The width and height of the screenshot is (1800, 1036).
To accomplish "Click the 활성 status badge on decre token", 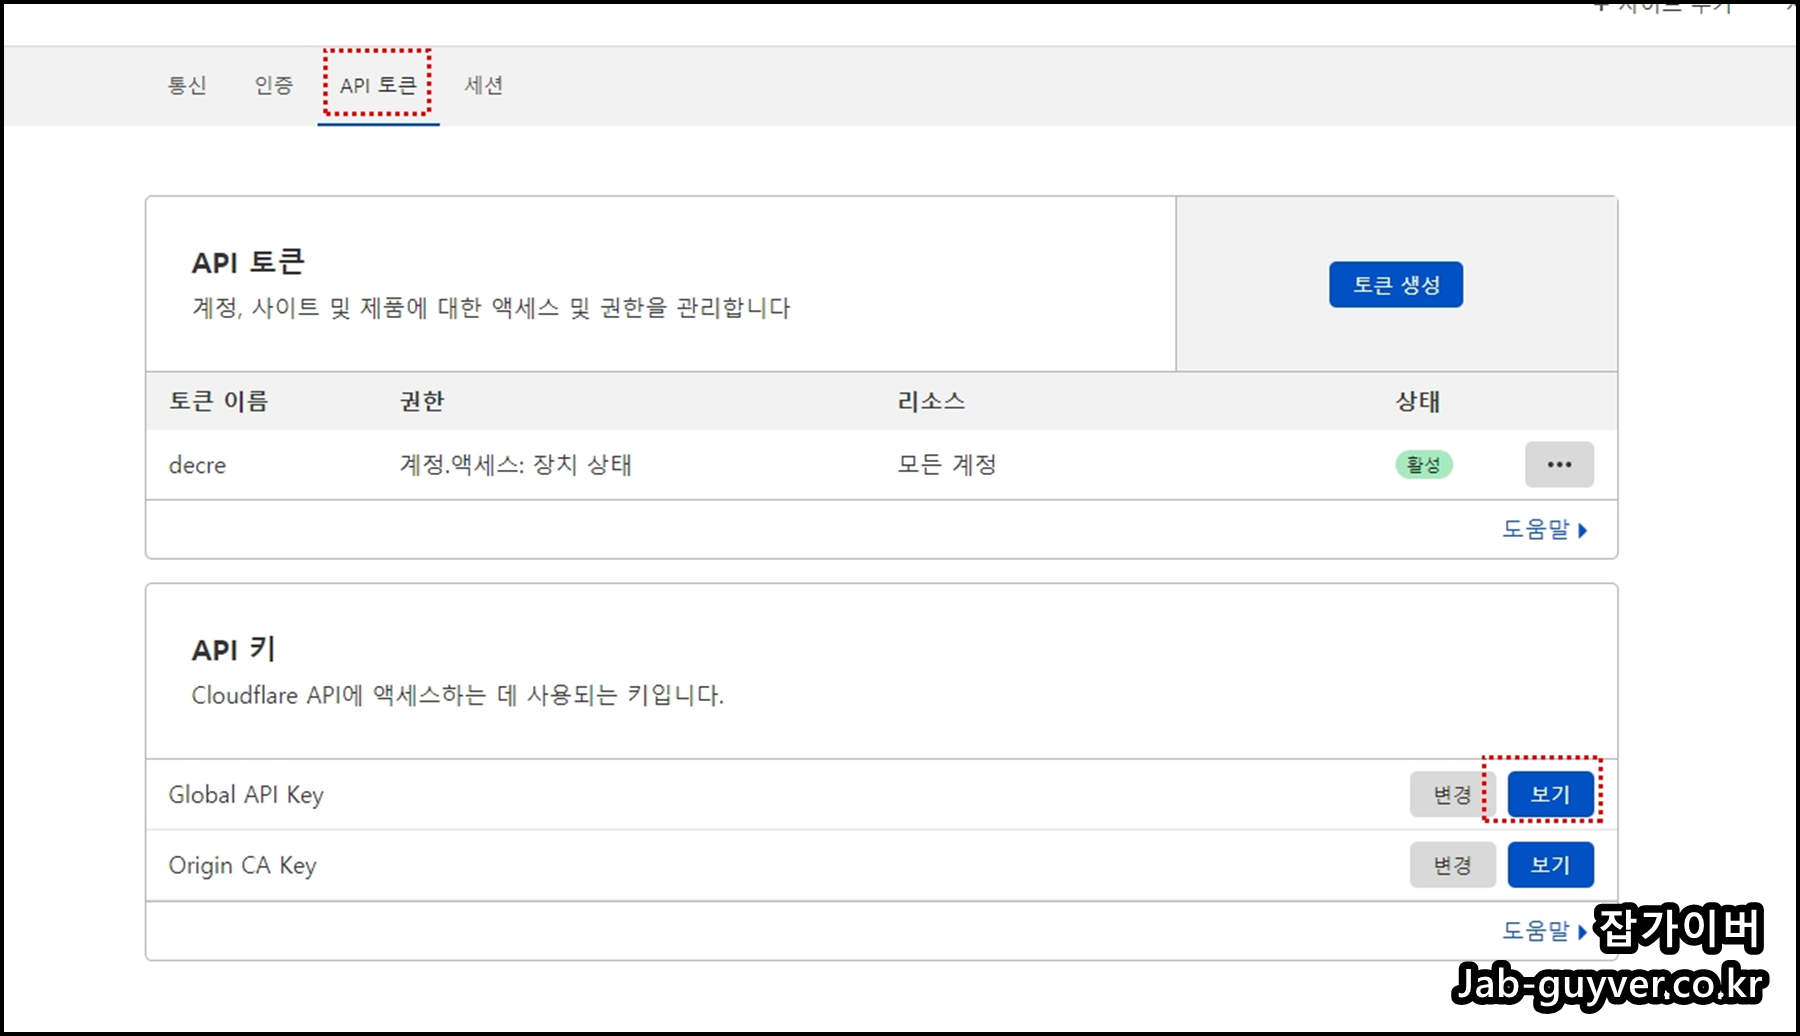I will click(1423, 464).
